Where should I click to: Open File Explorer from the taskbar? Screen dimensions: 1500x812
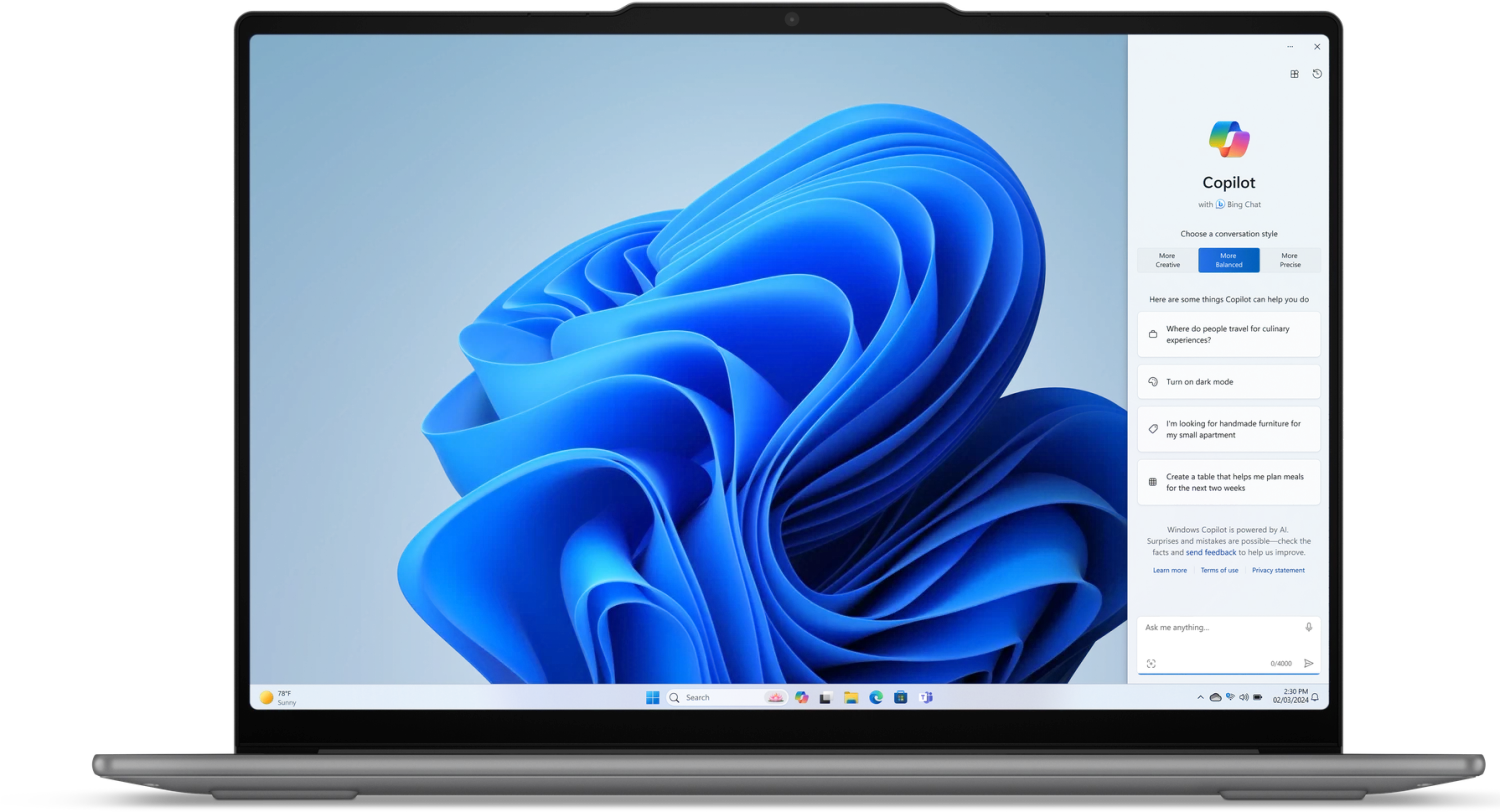click(x=851, y=697)
